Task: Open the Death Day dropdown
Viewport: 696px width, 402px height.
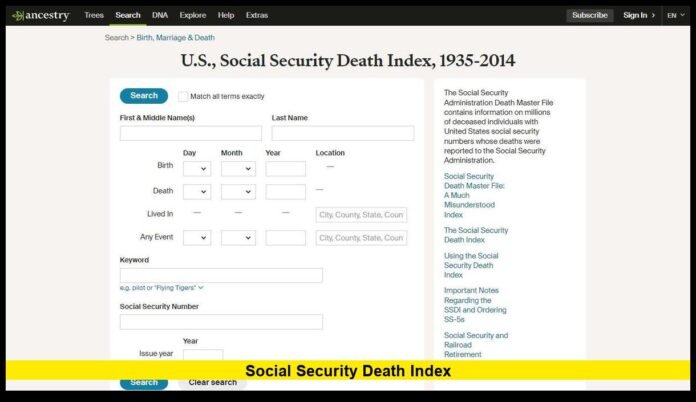Action: click(x=197, y=192)
